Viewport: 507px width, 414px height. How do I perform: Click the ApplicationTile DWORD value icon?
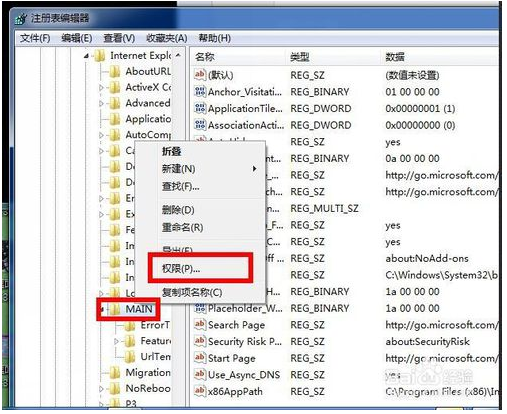(200, 108)
